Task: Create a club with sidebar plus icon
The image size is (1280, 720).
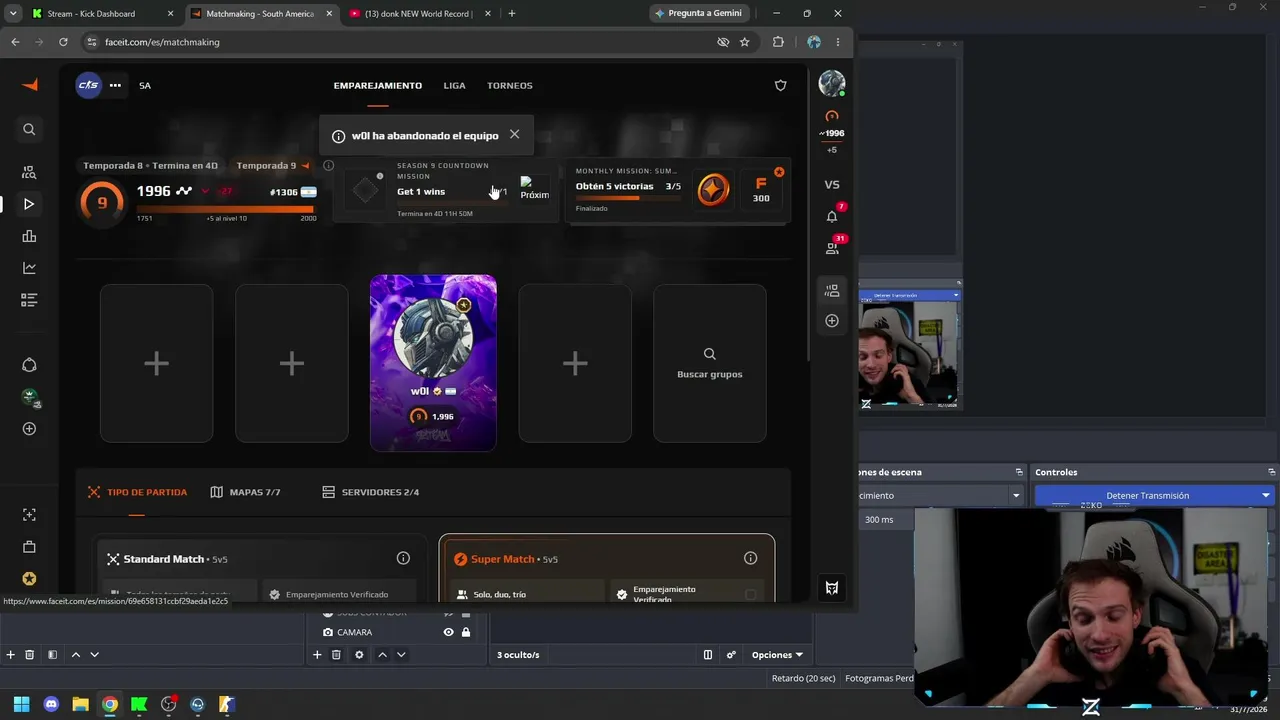Action: point(29,429)
